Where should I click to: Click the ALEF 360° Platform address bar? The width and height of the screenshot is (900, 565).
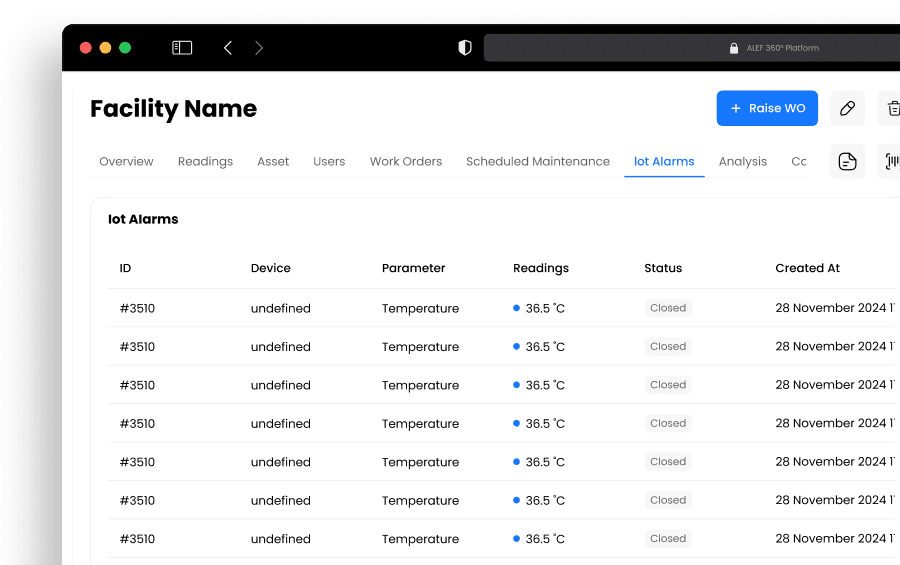pos(690,48)
